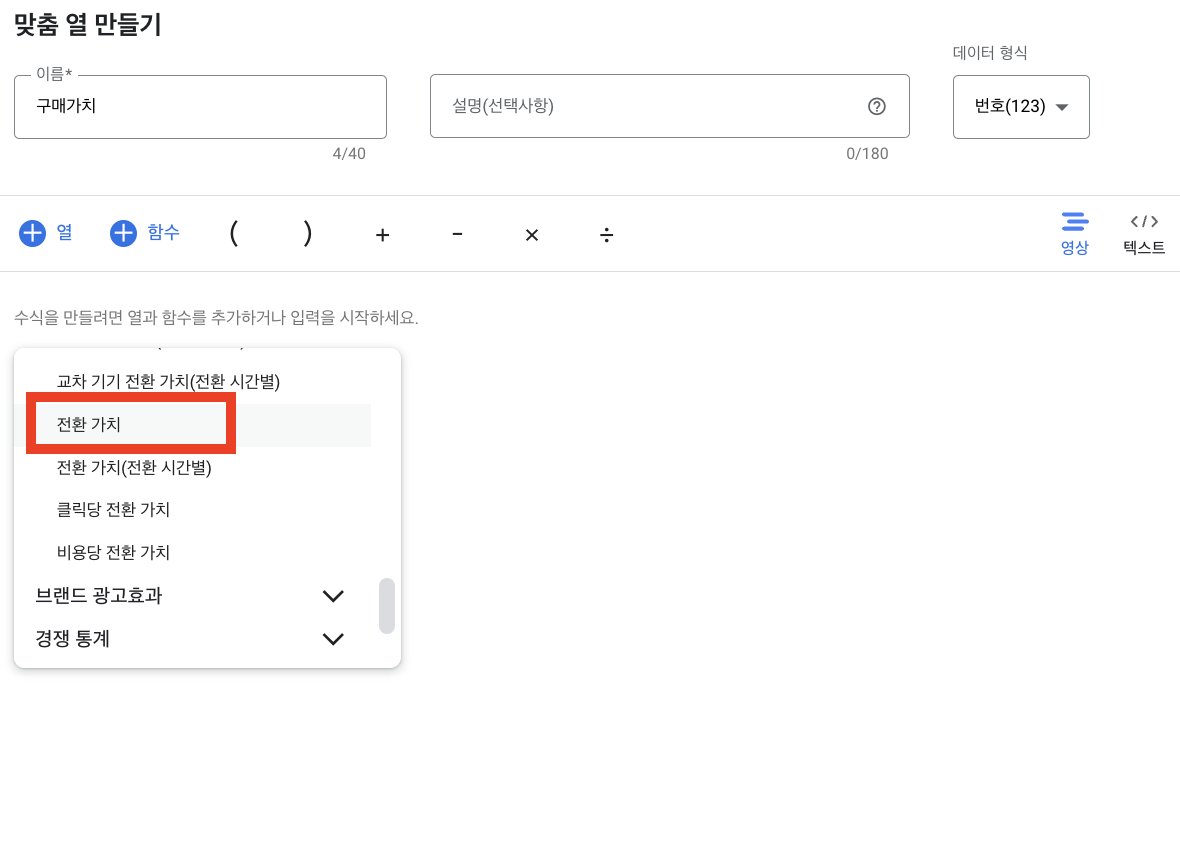Click the add 함수 (function) icon
The image size is (1180, 856).
pos(122,233)
